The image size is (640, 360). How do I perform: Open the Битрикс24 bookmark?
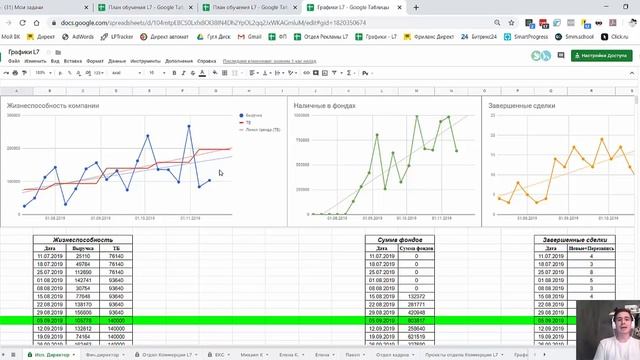pyautogui.click(x=479, y=37)
